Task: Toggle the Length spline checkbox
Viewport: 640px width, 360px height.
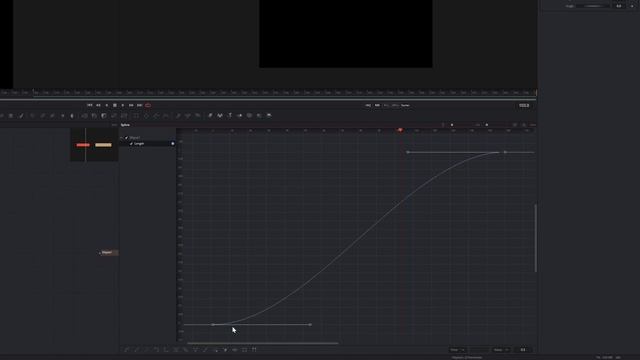Action: tap(131, 144)
